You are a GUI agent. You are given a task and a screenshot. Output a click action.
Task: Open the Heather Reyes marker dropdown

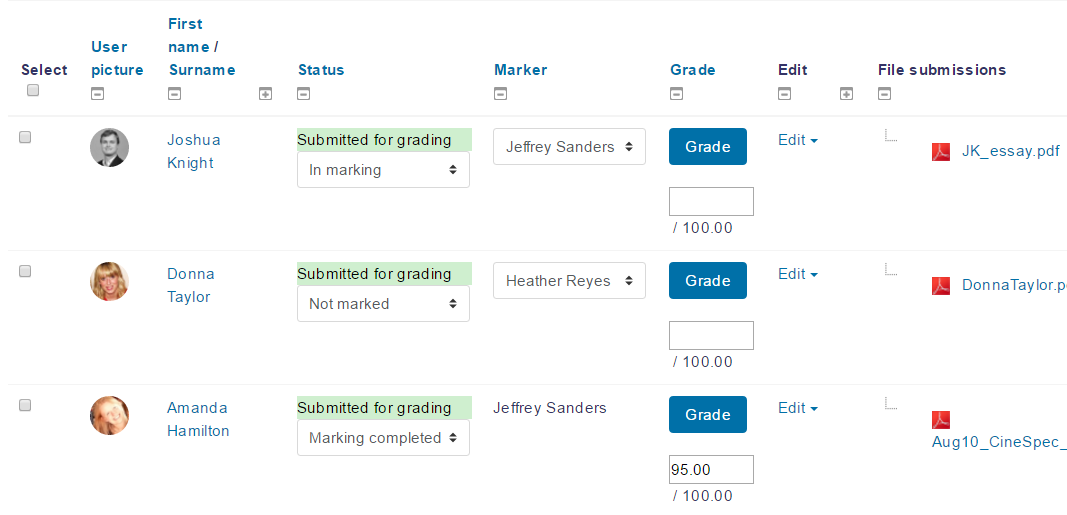click(x=570, y=280)
